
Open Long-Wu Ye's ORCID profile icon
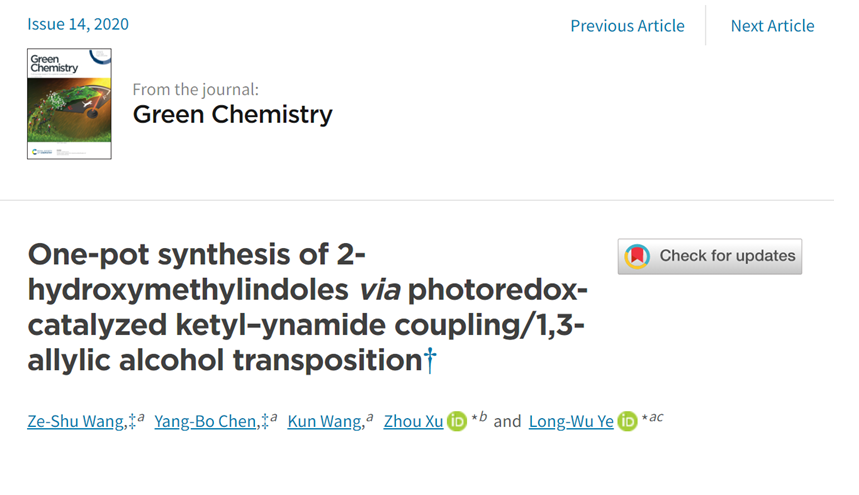point(628,421)
